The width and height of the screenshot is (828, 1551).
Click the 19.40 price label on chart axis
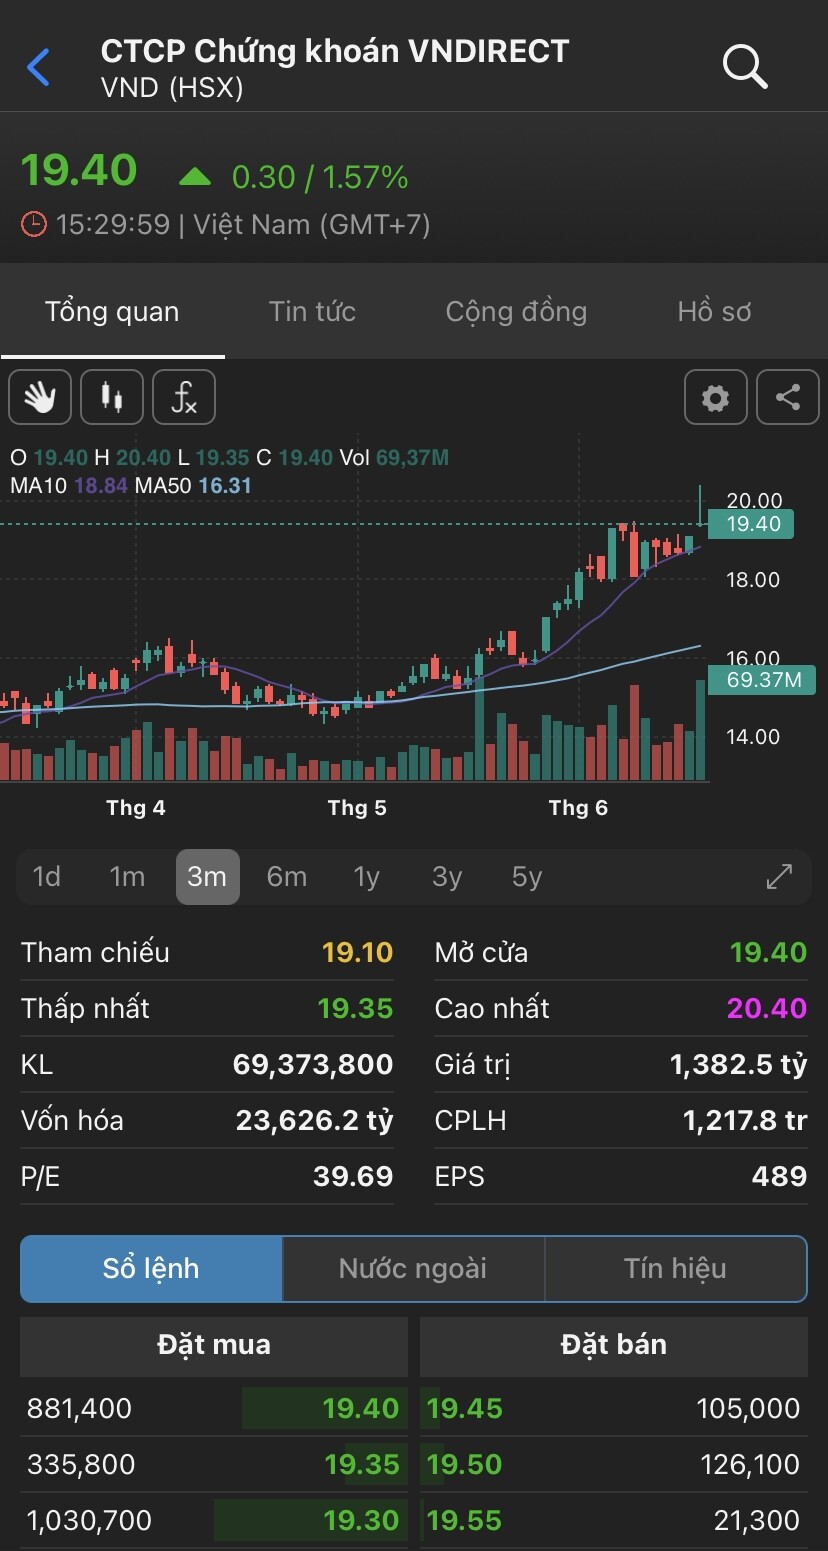coord(752,523)
